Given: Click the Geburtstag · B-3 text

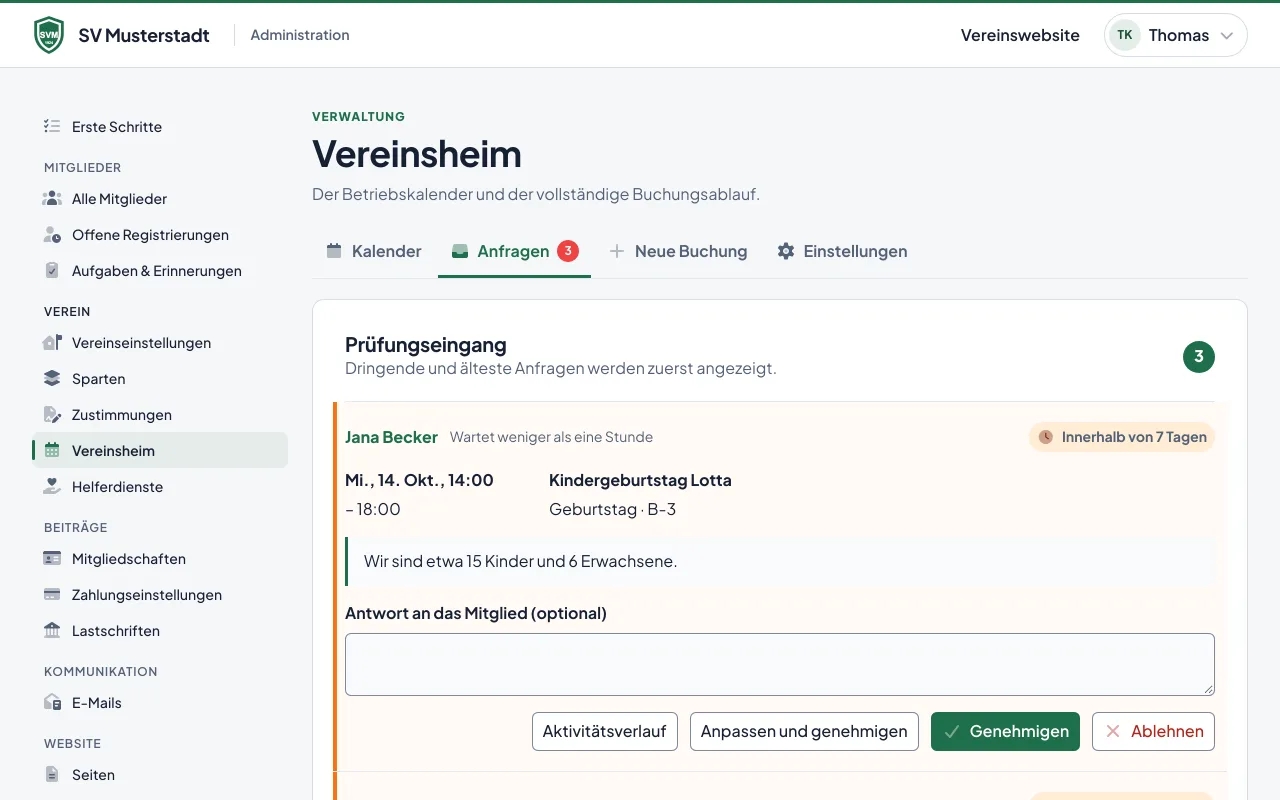Looking at the screenshot, I should 612,509.
